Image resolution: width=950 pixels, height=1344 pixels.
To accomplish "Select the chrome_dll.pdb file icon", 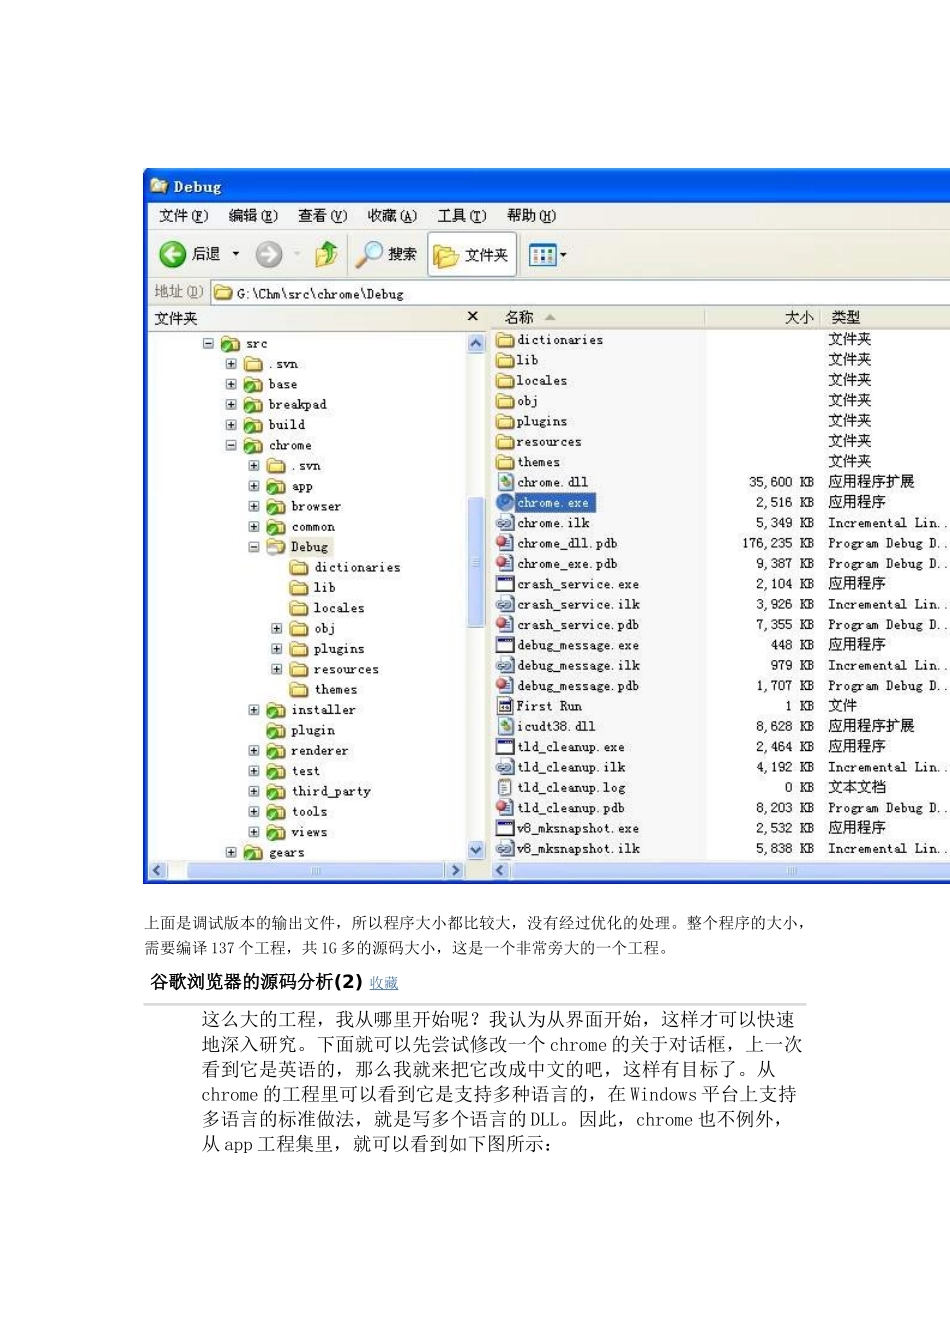I will point(506,543).
